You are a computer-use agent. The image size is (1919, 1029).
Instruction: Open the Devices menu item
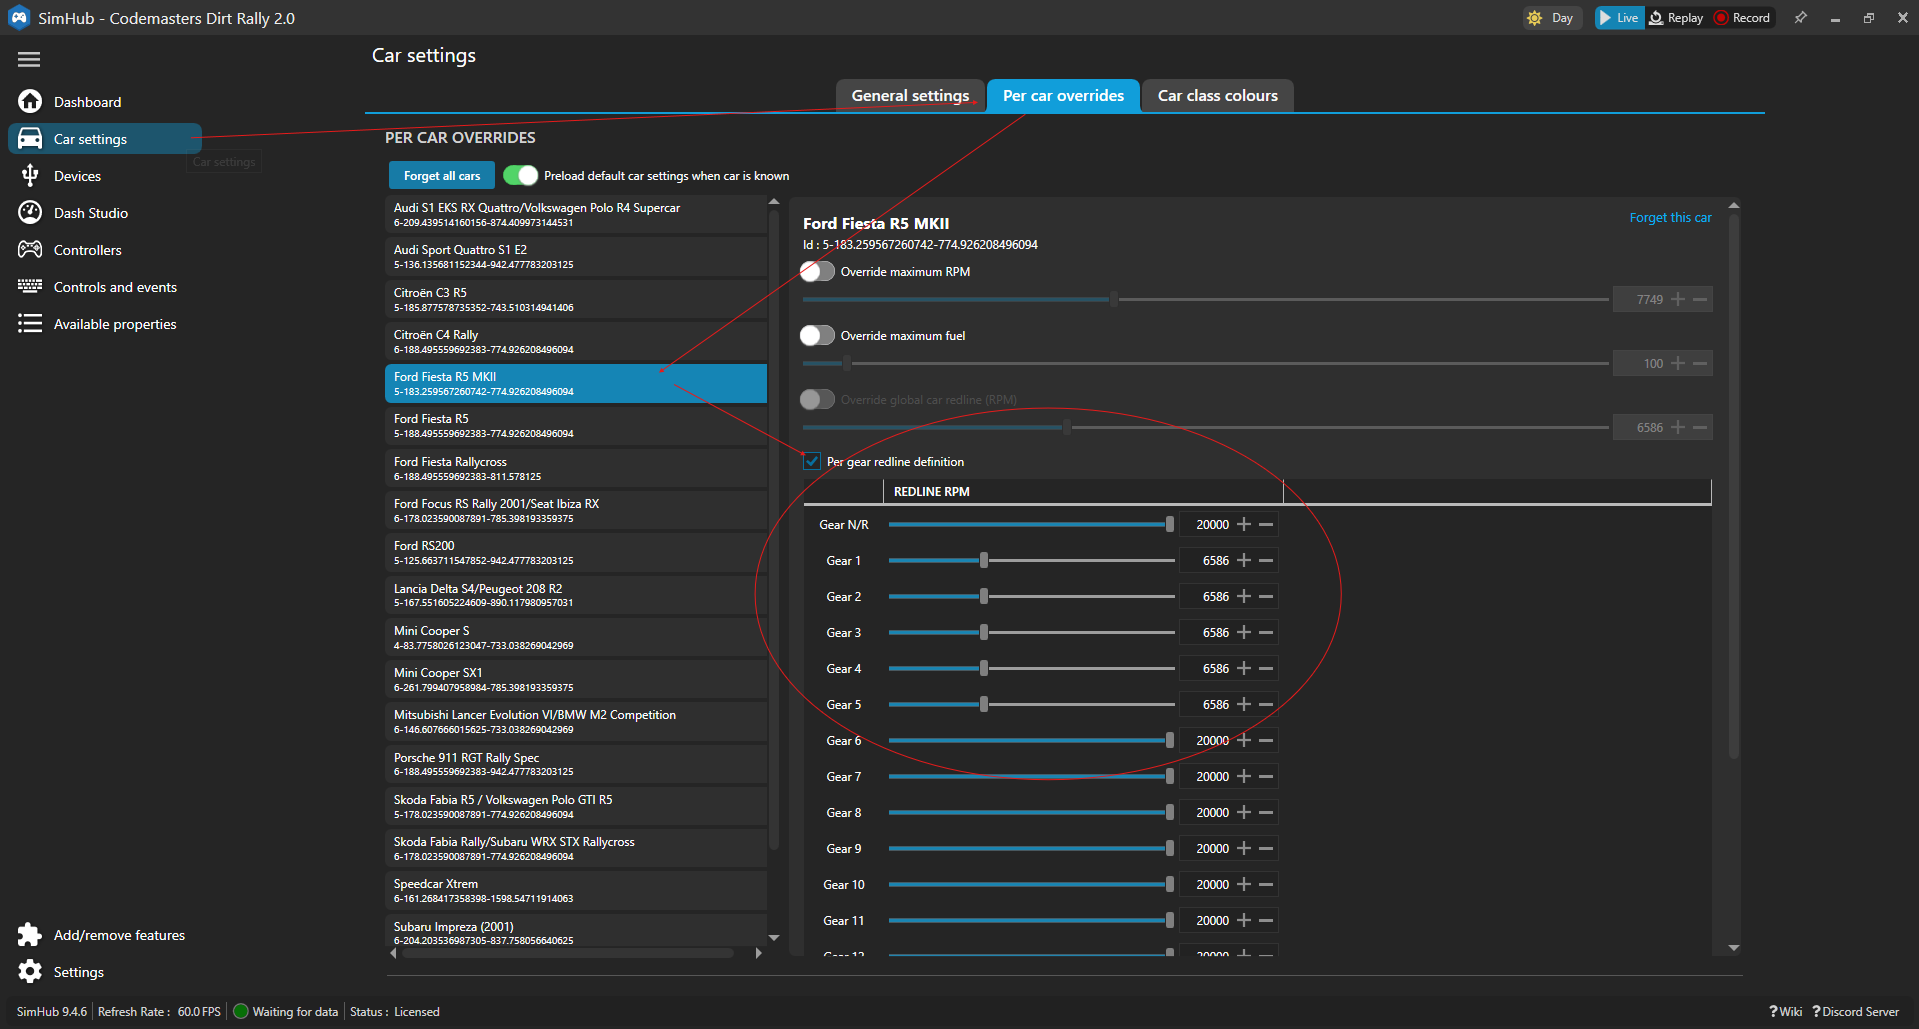click(77, 176)
